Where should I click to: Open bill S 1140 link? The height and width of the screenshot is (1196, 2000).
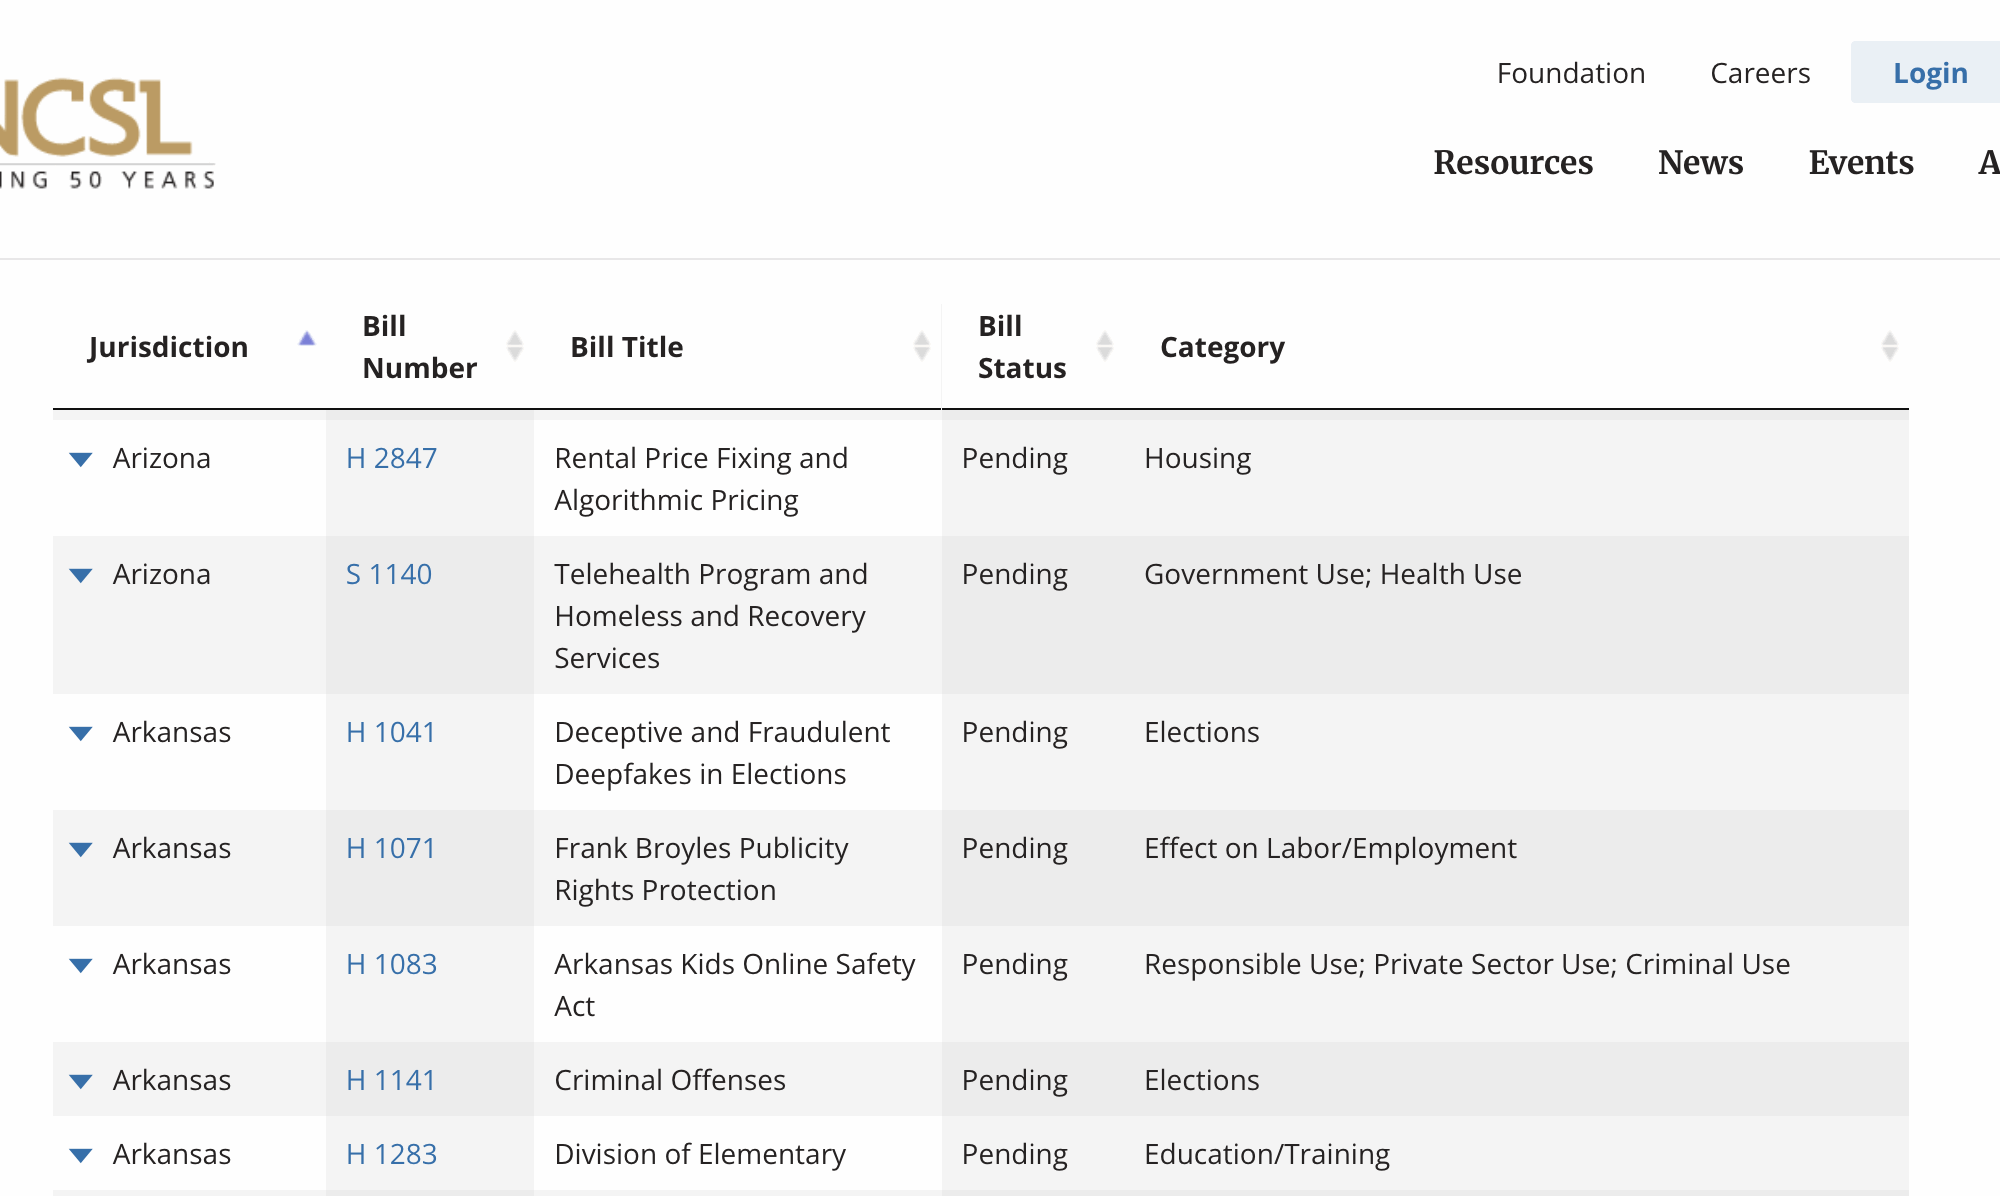pos(389,574)
